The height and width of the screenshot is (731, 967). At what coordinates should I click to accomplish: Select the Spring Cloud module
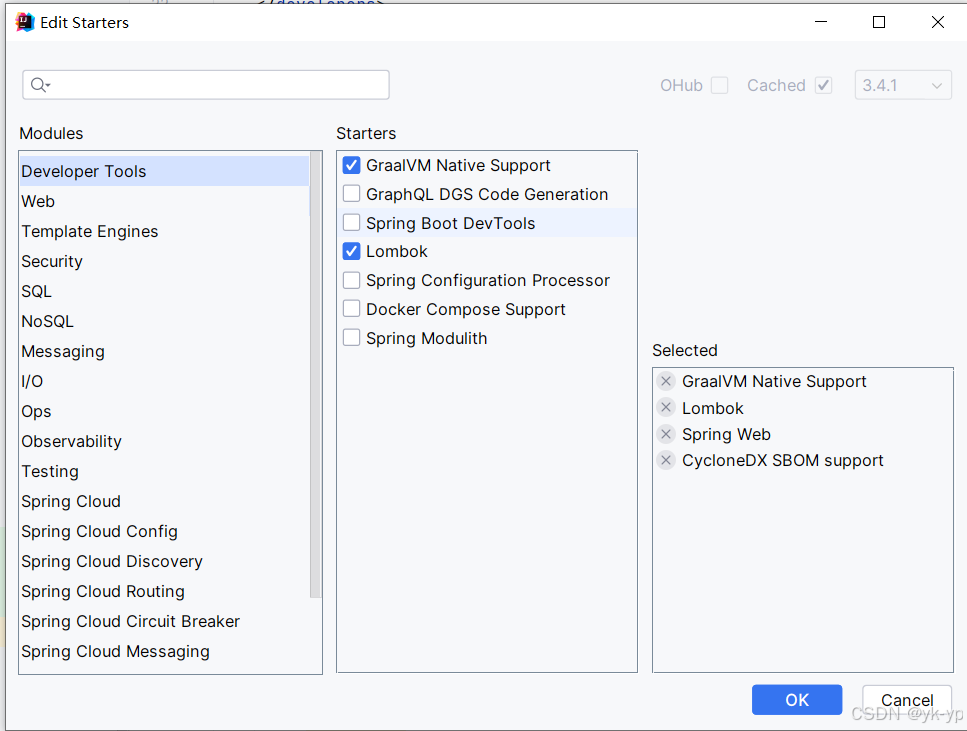point(164,502)
